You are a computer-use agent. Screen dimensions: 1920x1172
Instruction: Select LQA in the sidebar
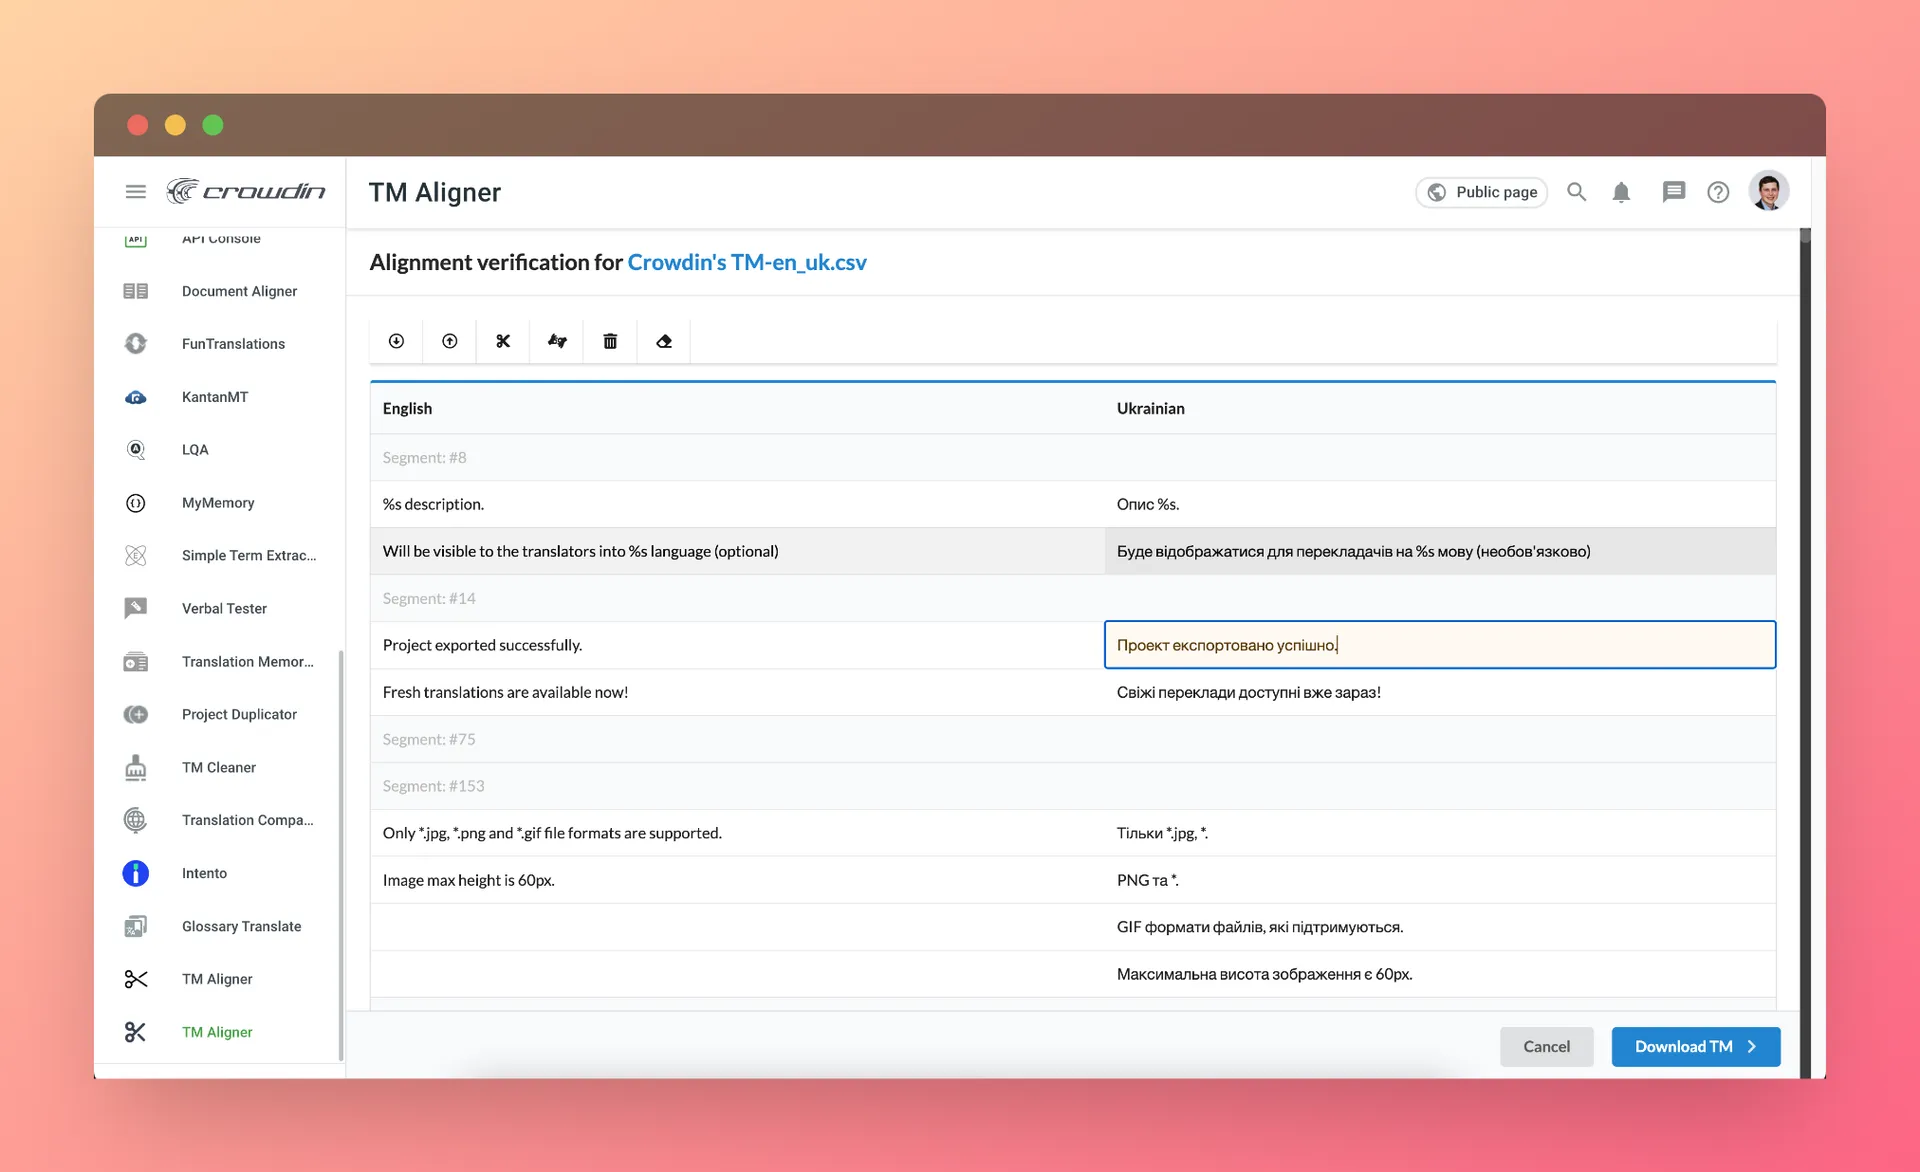(x=195, y=450)
